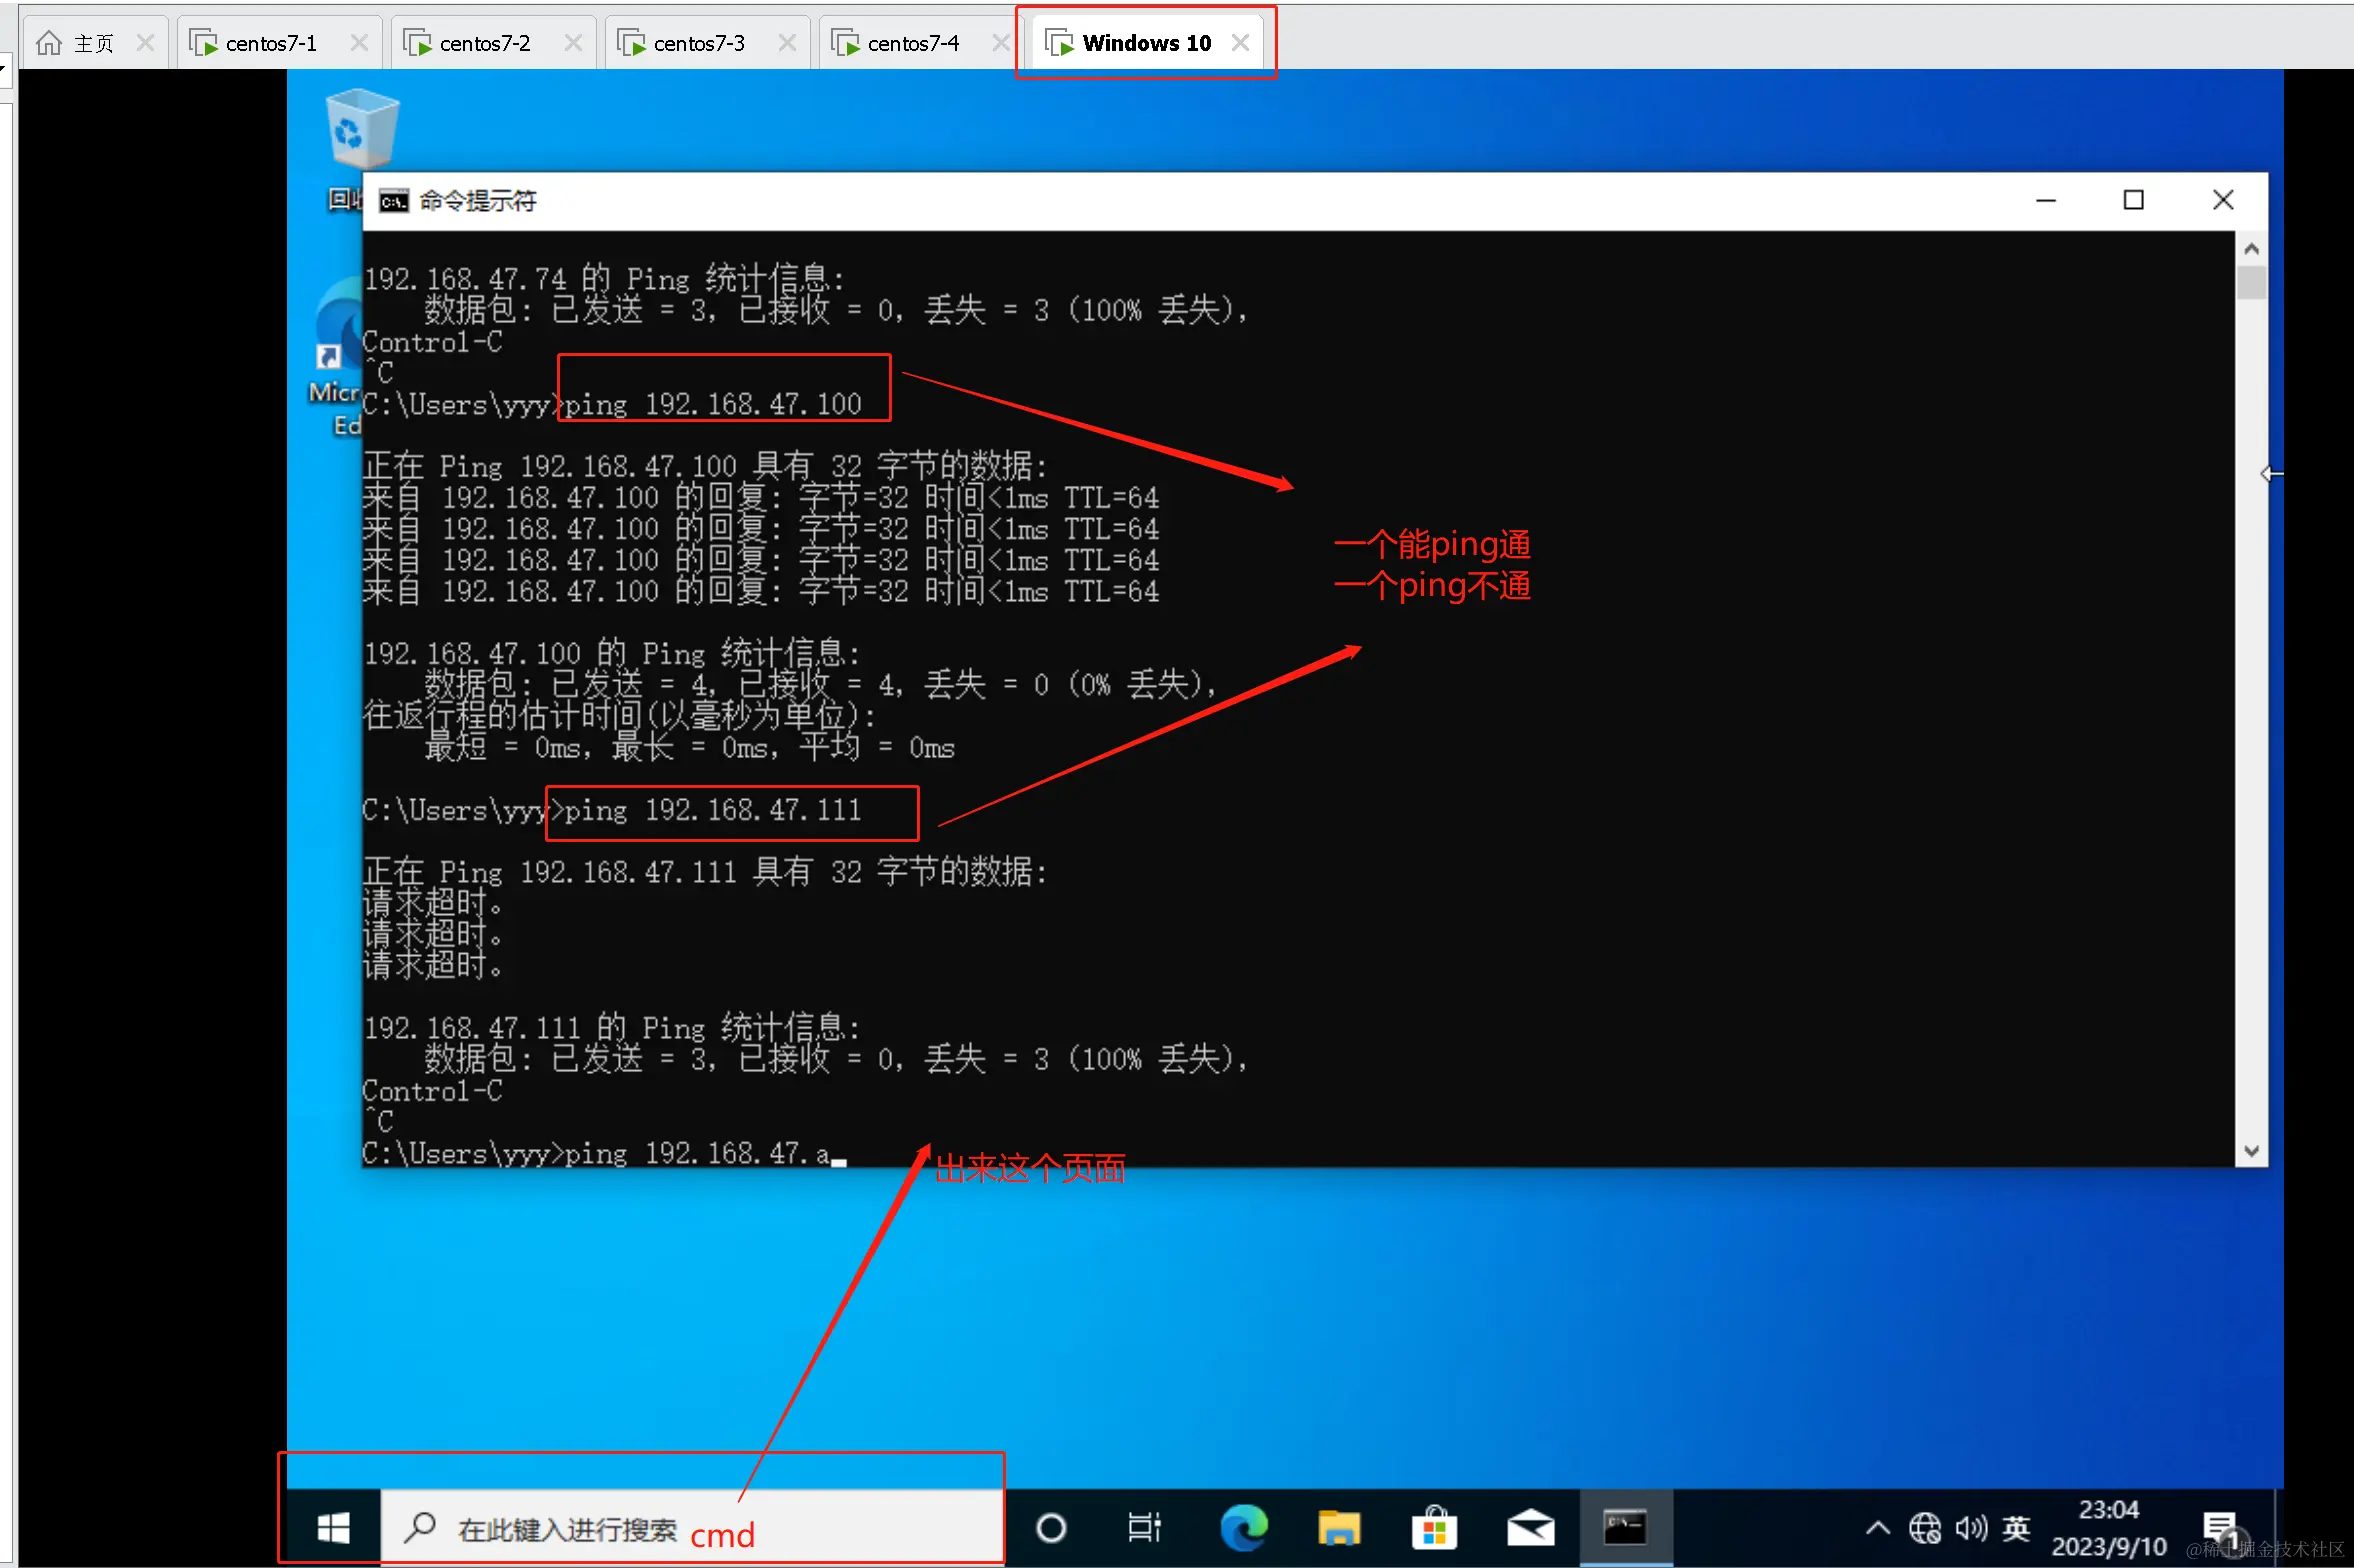Close the centos7-3 tab
This screenshot has height=1568, width=2354.
[787, 43]
